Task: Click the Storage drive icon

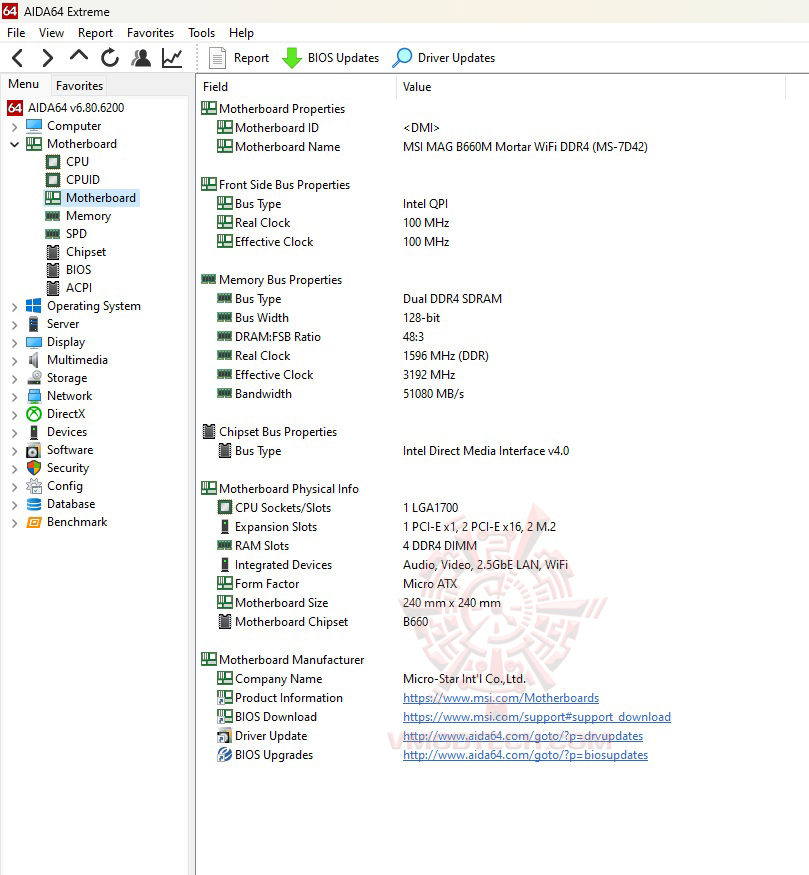Action: tap(34, 378)
